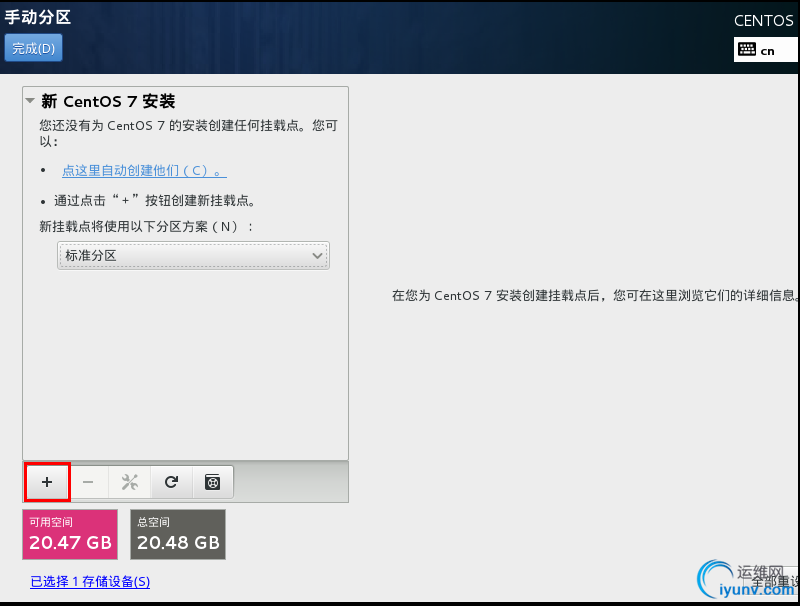This screenshot has width=800, height=606.
Task: Open device configuration via the wrench icon
Action: coord(129,482)
